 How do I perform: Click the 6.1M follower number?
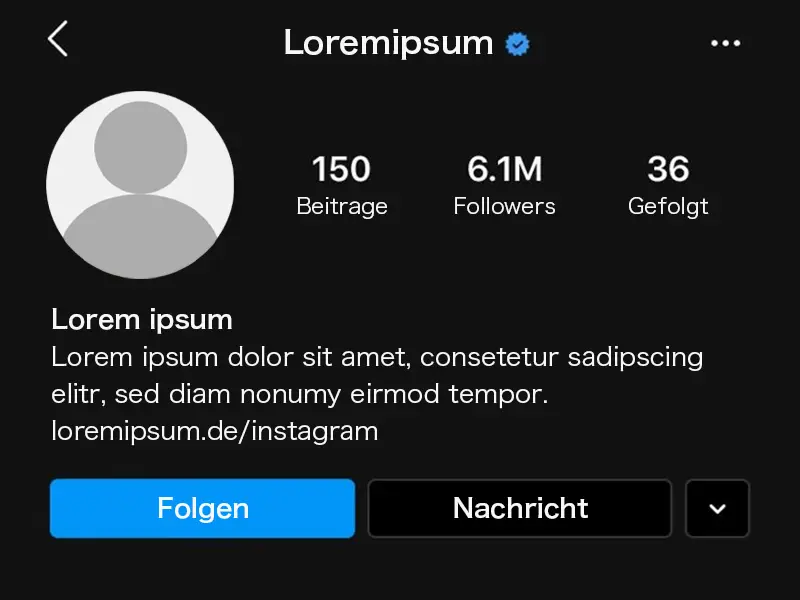pyautogui.click(x=504, y=169)
